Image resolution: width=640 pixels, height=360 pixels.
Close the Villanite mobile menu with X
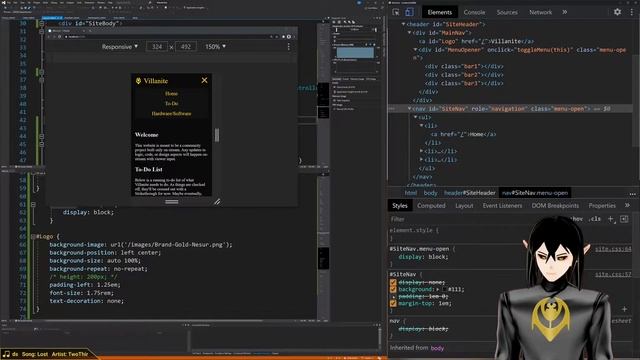click(x=204, y=80)
